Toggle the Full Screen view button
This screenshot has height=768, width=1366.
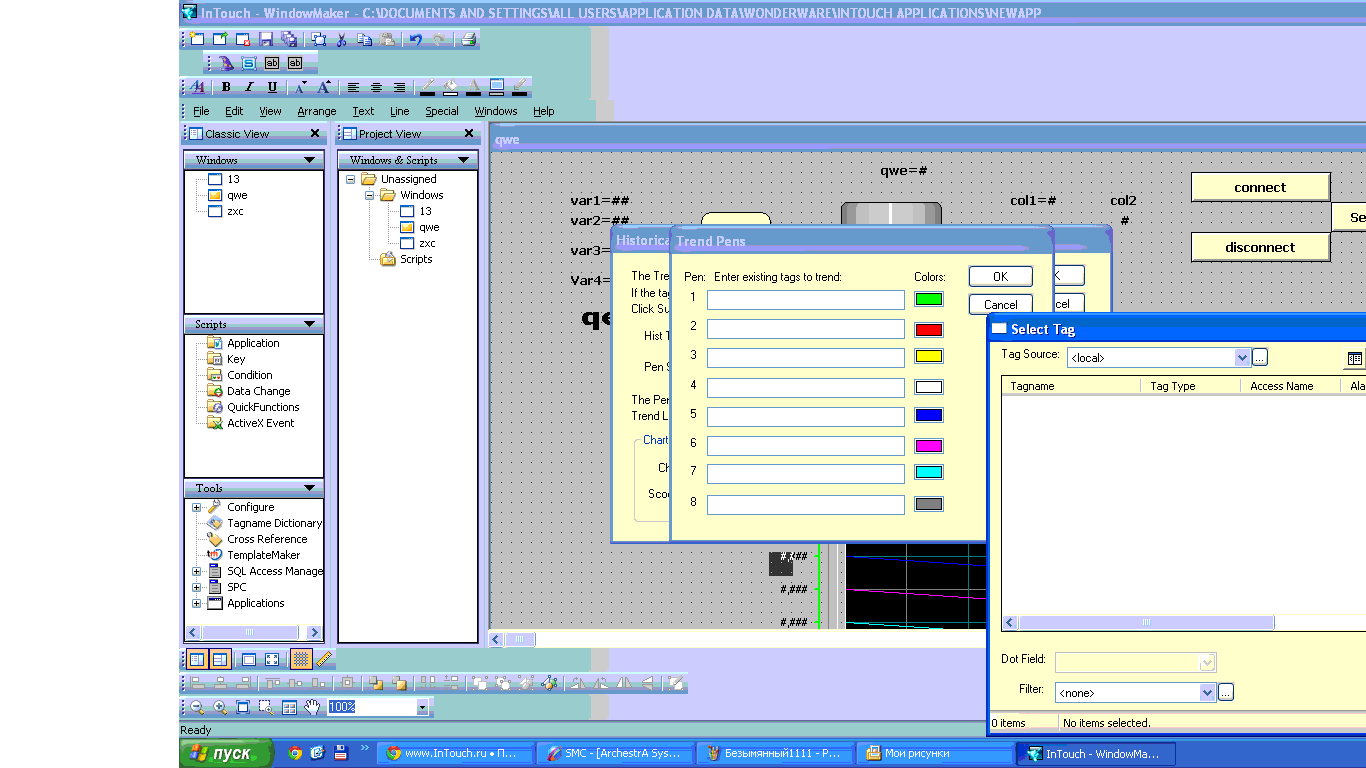271,659
